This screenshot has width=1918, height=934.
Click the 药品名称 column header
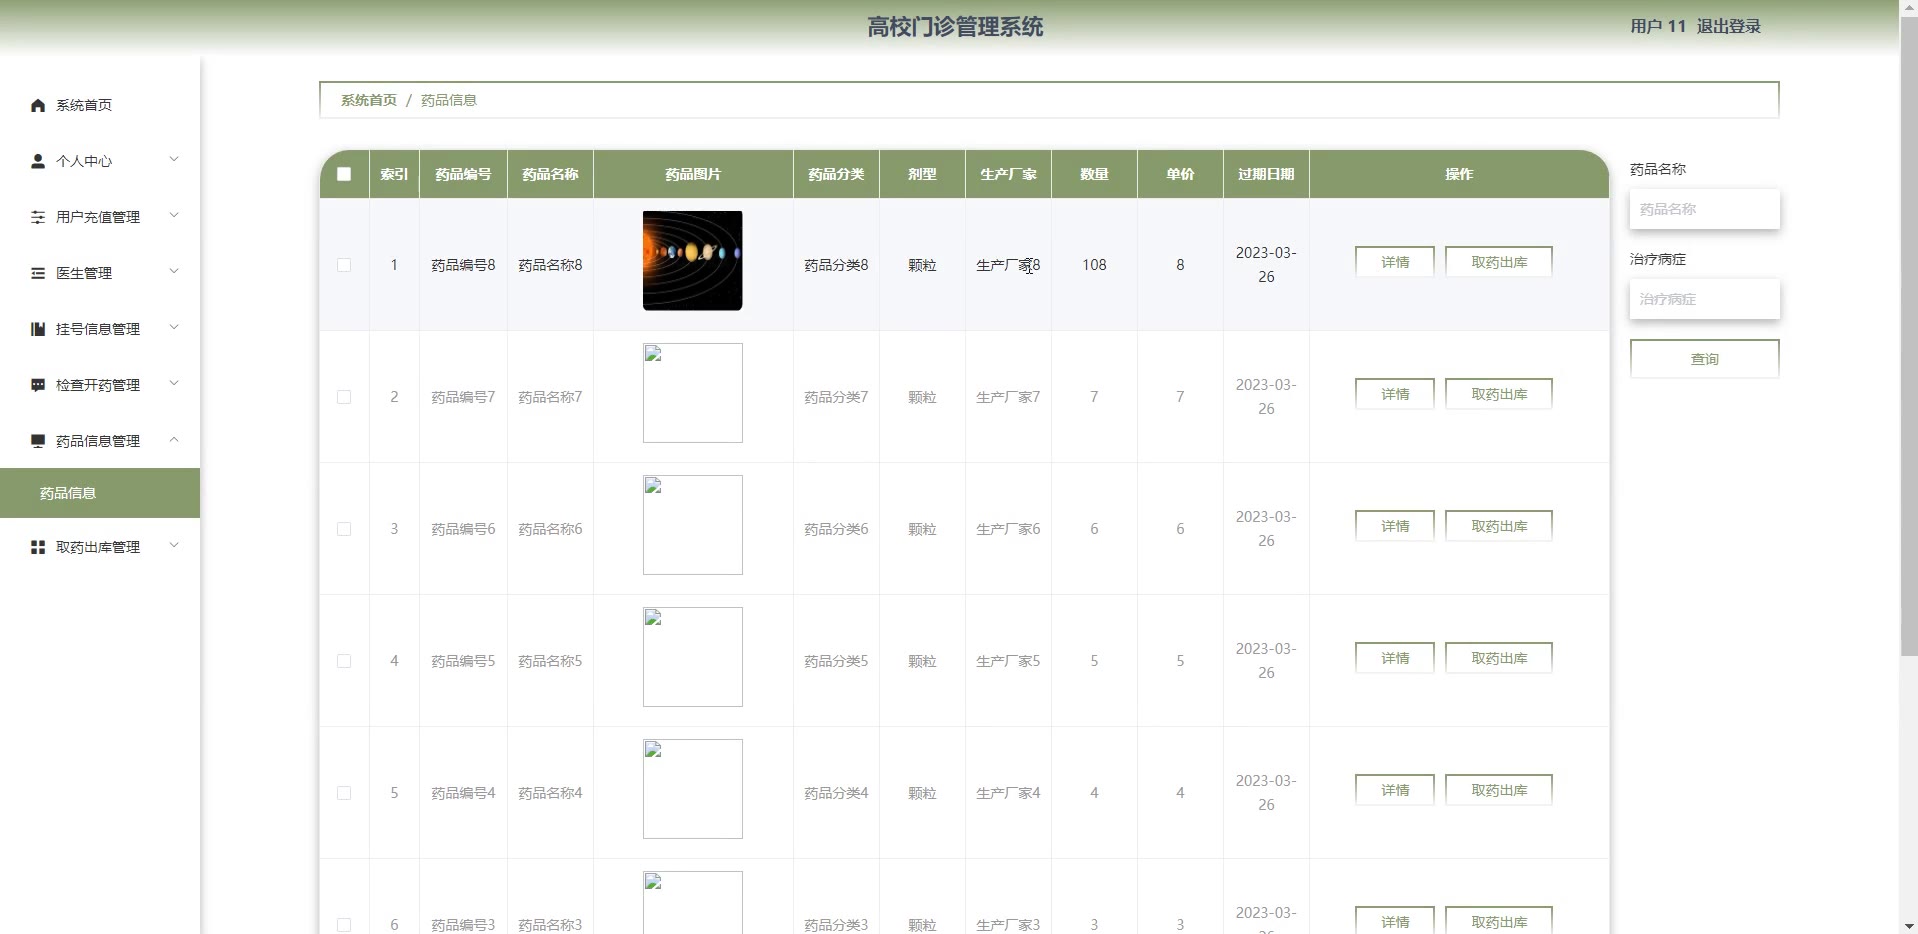[550, 174]
